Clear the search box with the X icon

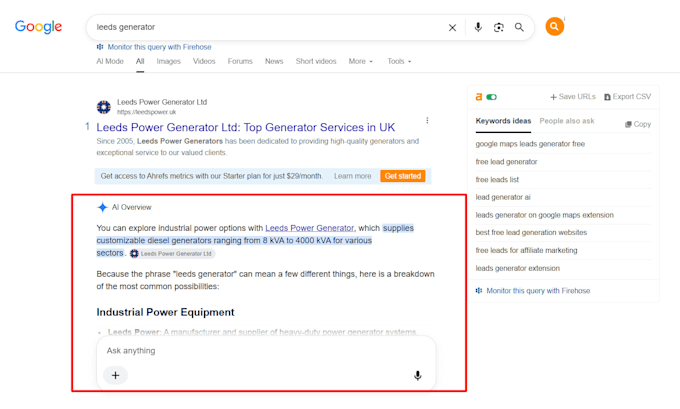[452, 28]
